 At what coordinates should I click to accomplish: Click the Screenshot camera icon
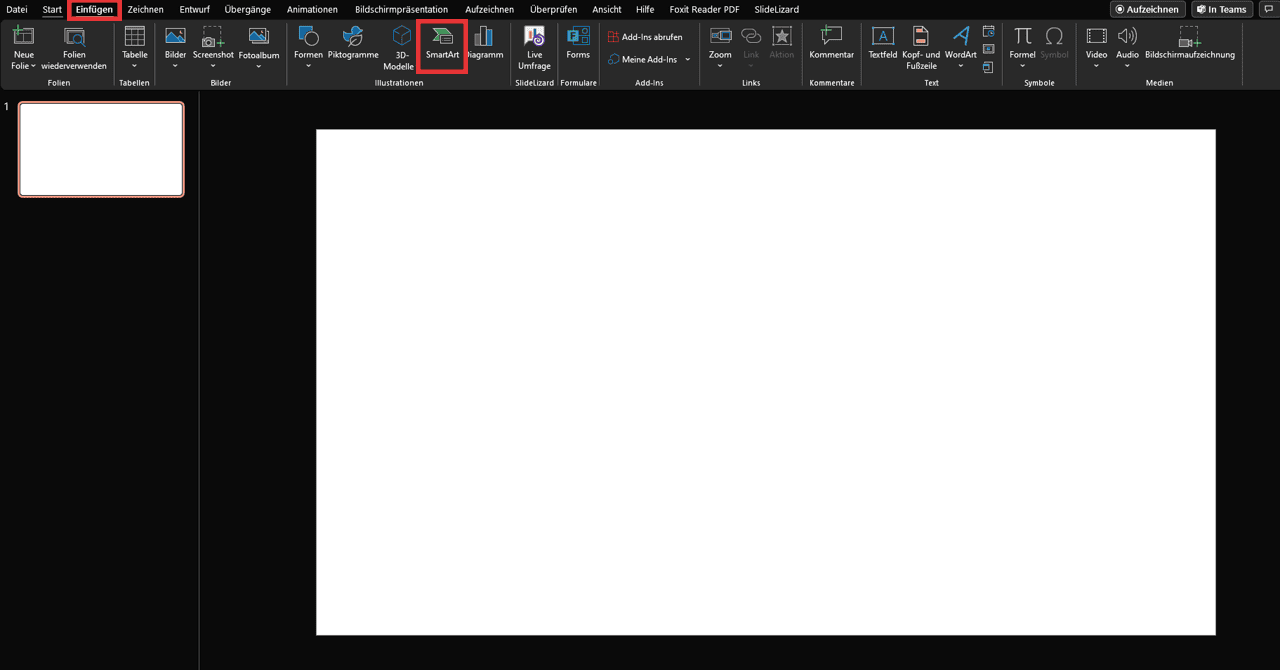(213, 38)
